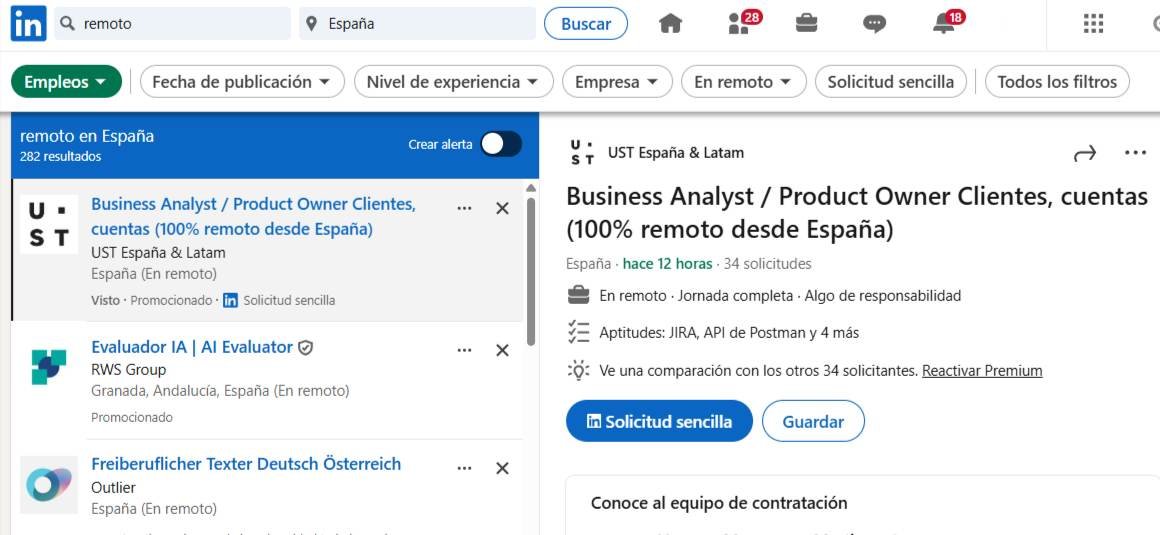Open the apps grid menu icon
This screenshot has width=1160, height=535.
tap(1093, 24)
